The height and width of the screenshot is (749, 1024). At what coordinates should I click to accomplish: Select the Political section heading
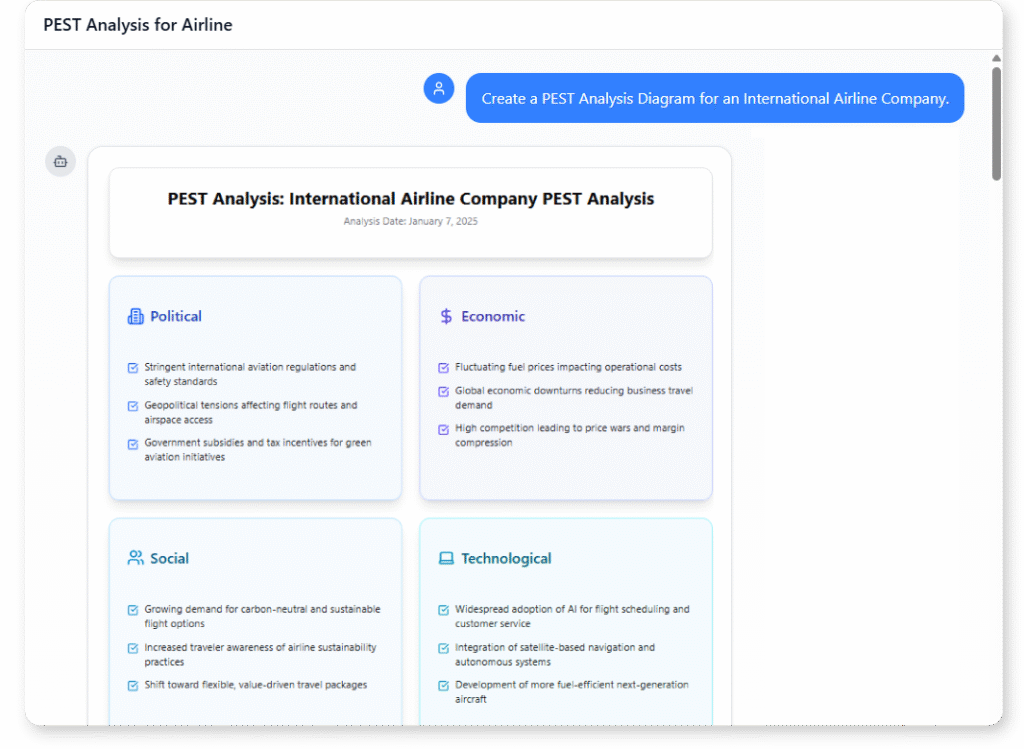point(176,316)
